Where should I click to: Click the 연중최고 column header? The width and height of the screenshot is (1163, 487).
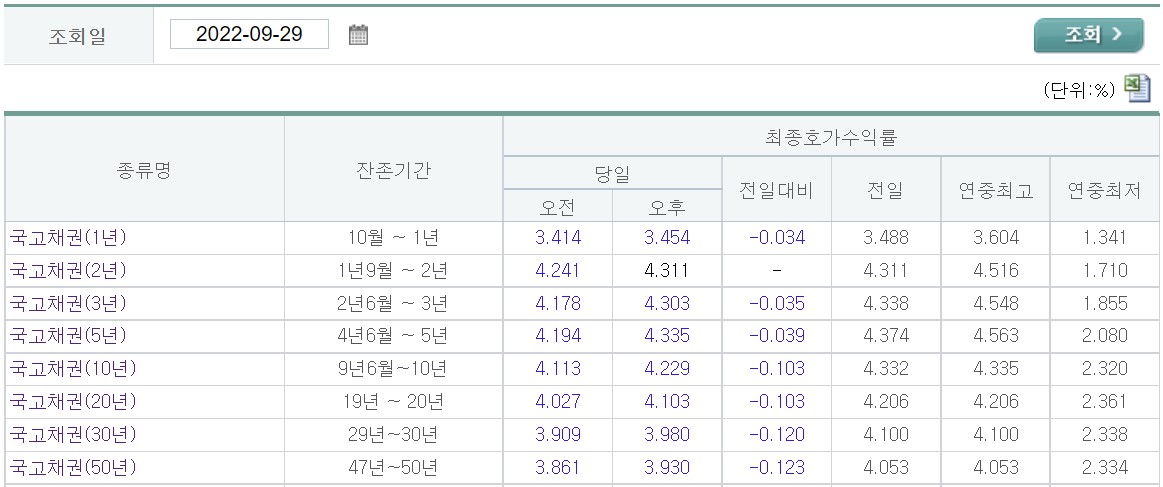[995, 190]
